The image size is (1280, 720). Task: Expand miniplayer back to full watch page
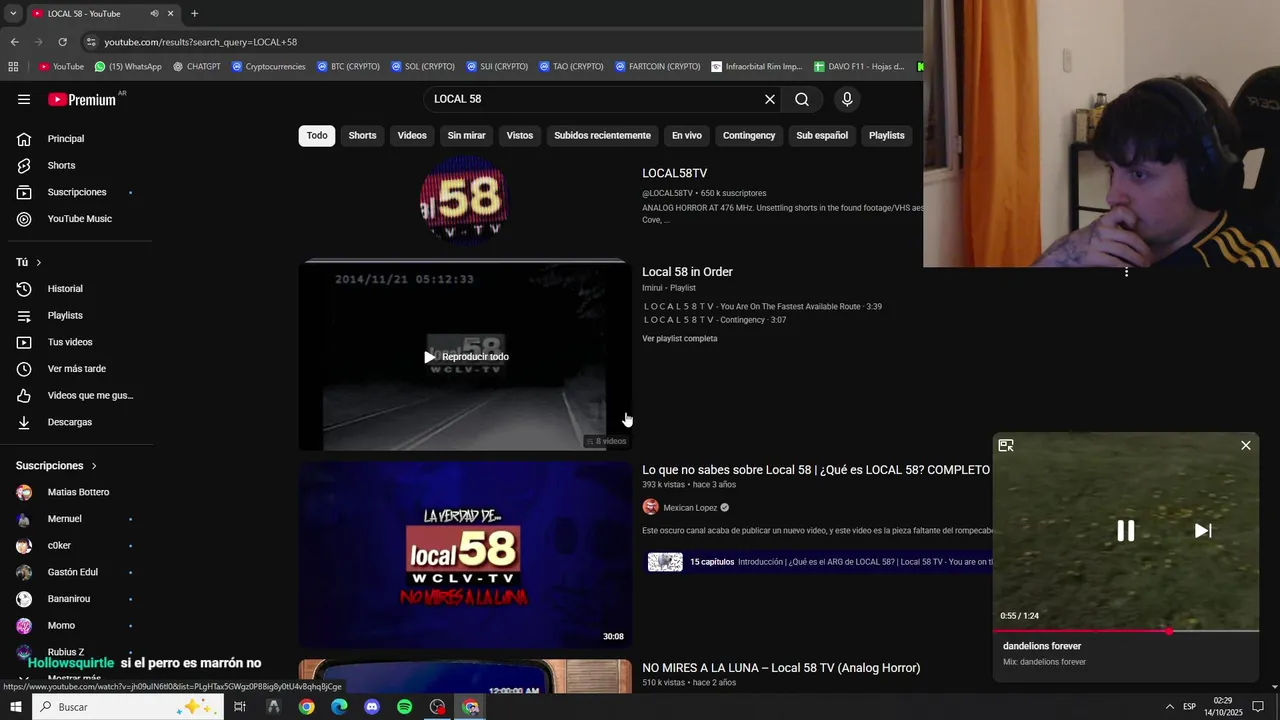(x=1006, y=445)
